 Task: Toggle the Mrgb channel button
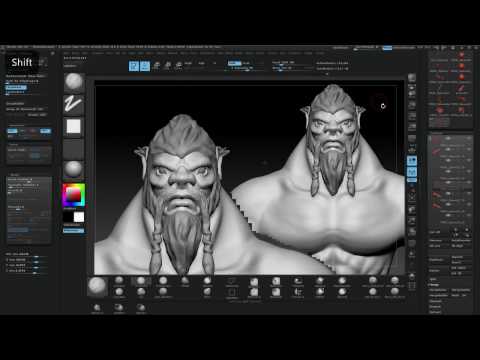pyautogui.click(x=188, y=63)
